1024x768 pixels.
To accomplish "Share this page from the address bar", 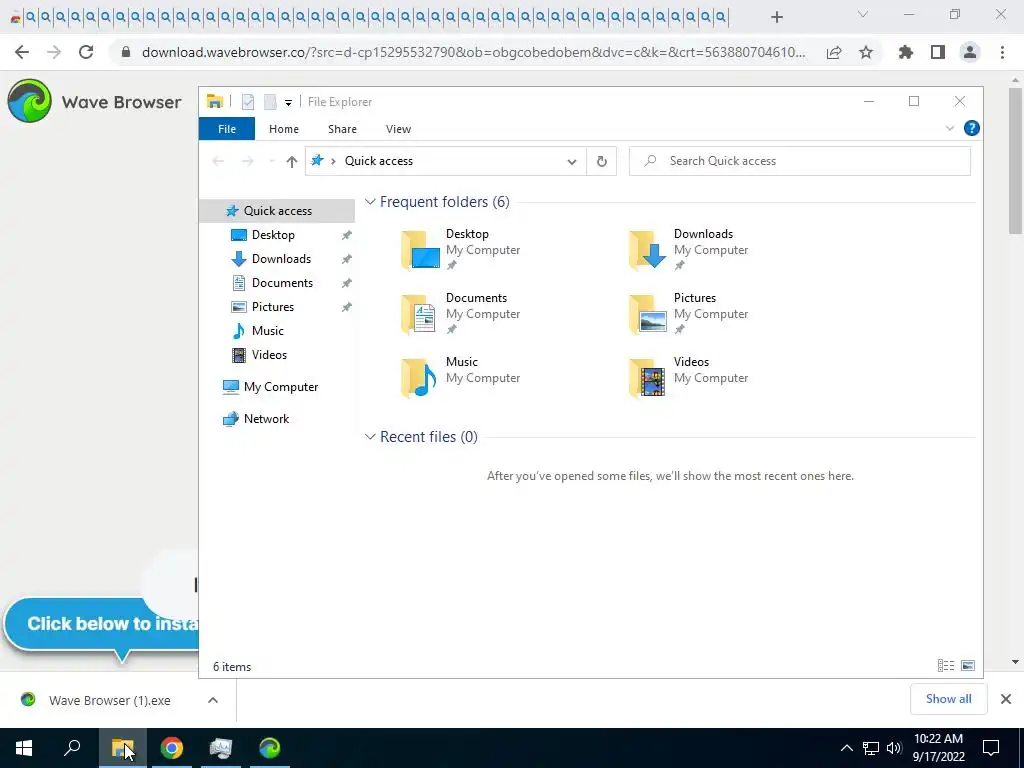I will [834, 53].
